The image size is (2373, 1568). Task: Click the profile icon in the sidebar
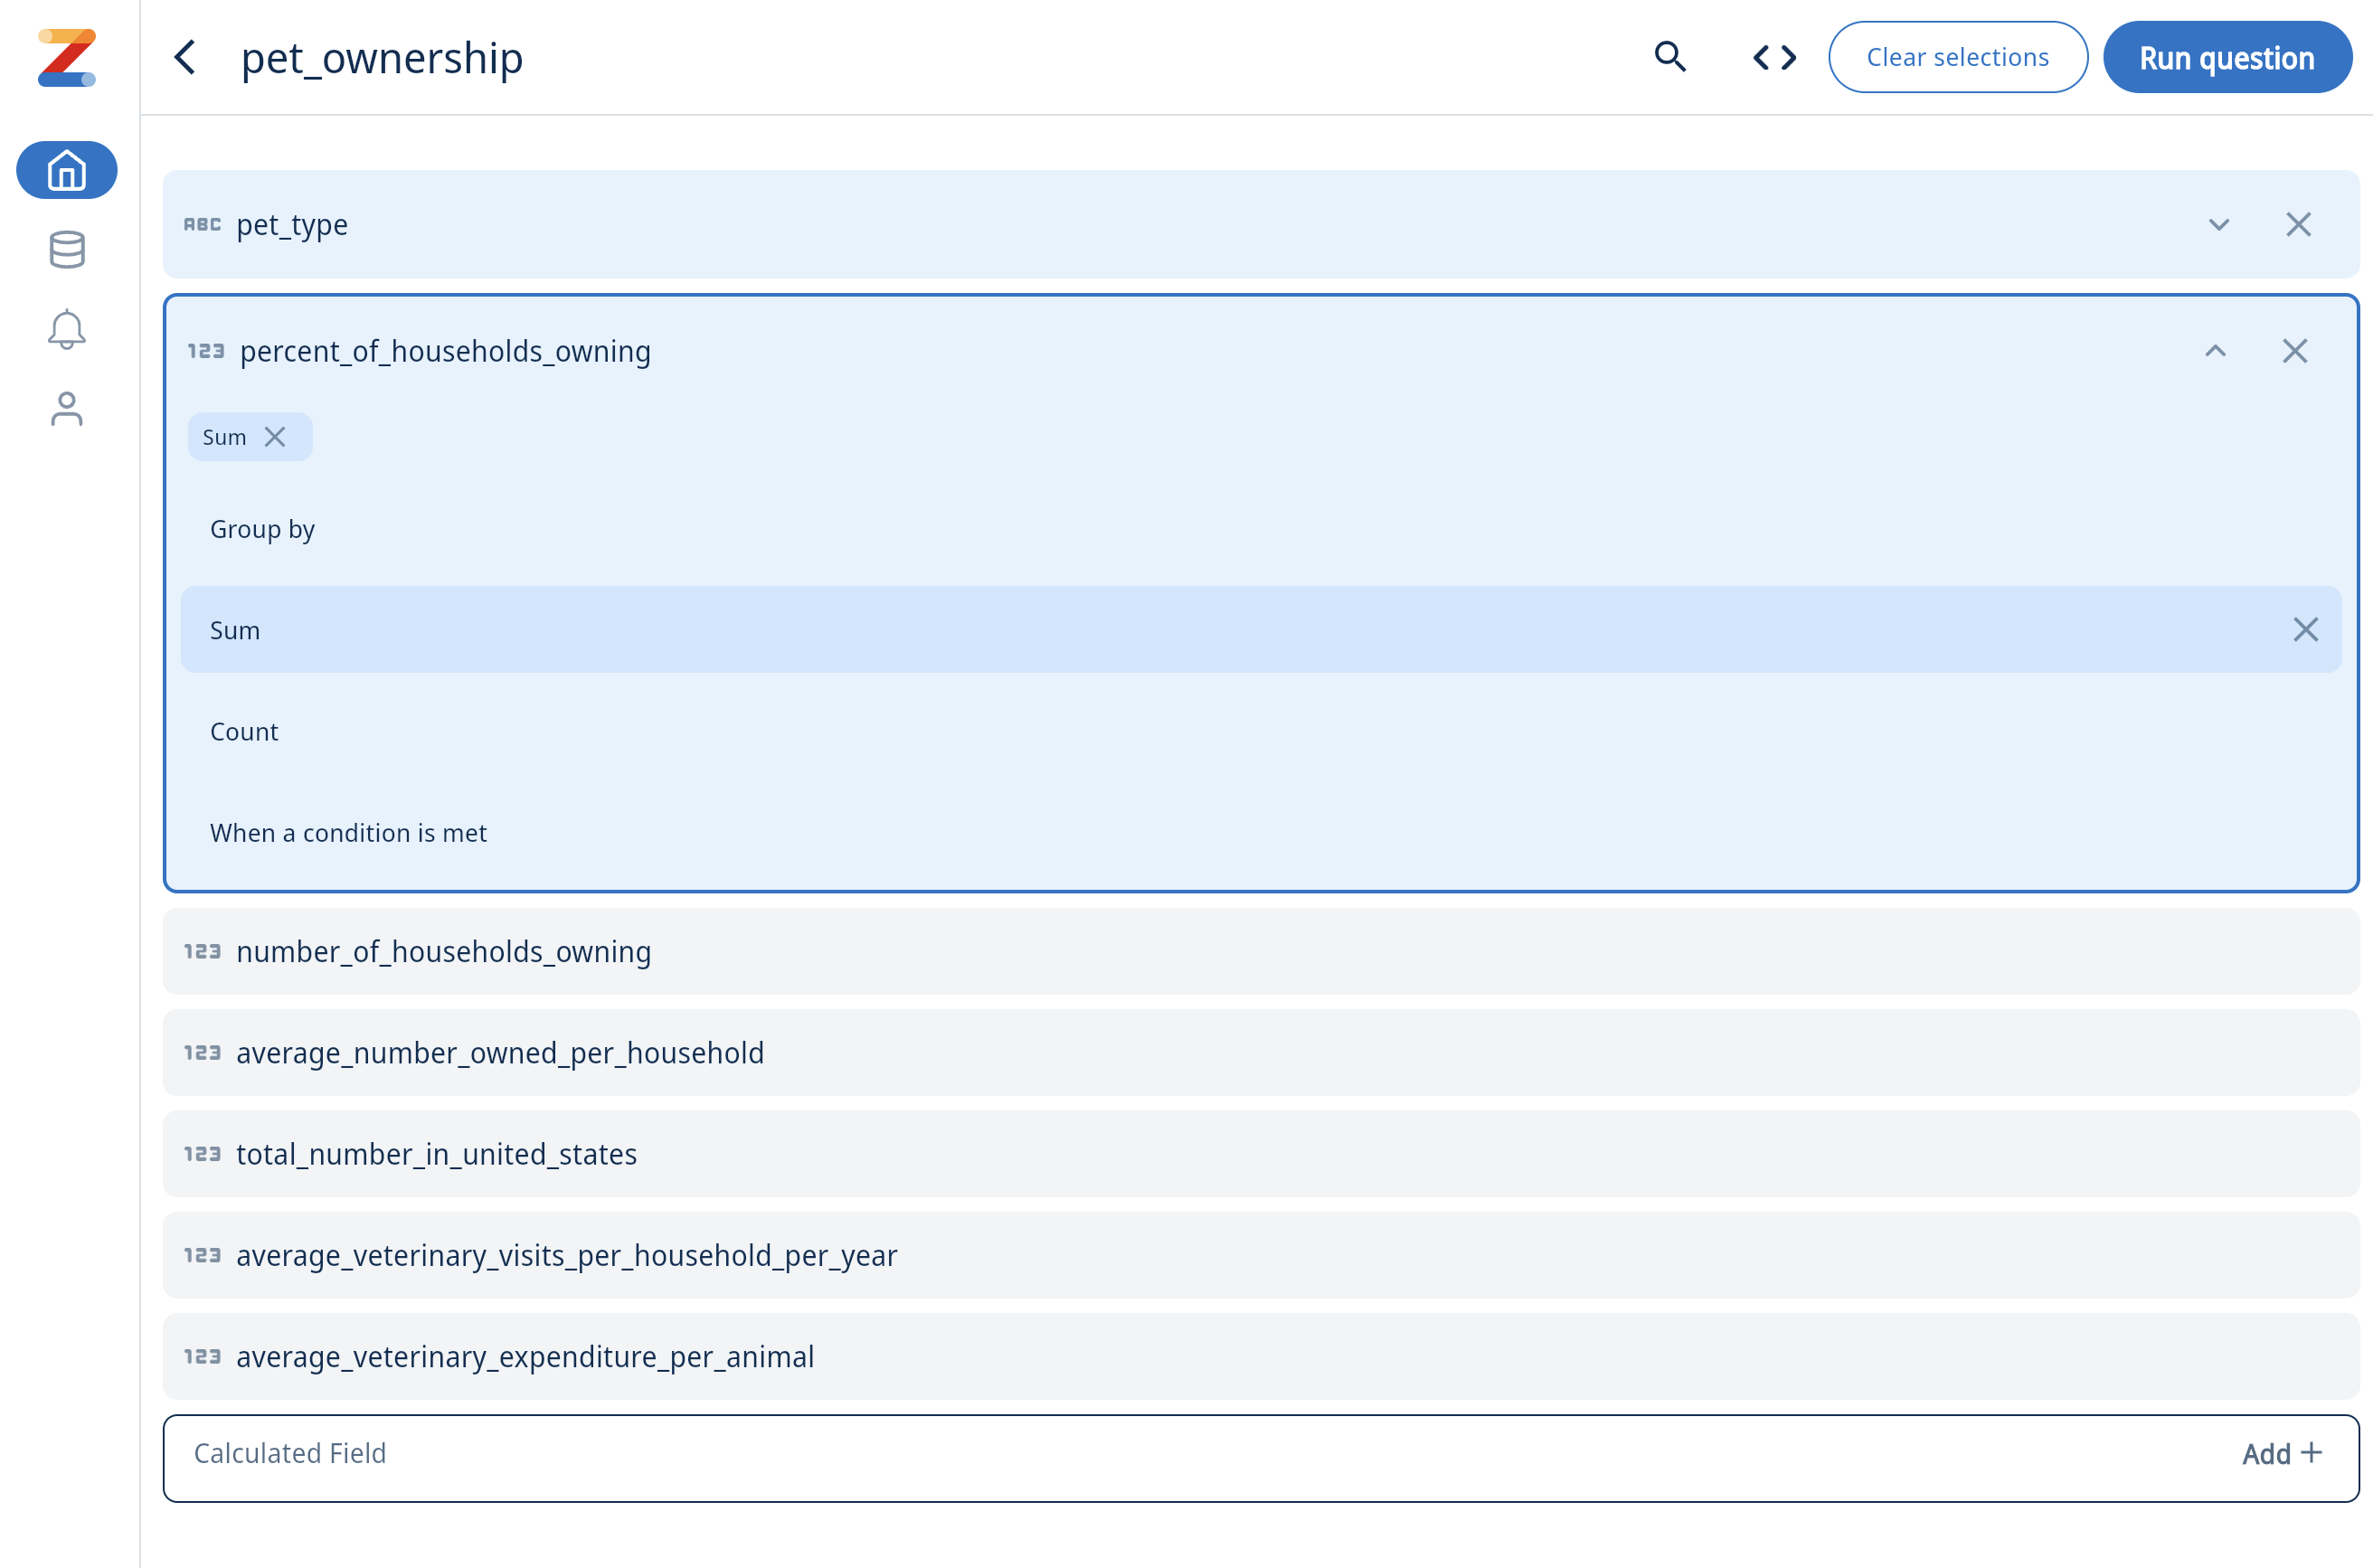(x=66, y=409)
